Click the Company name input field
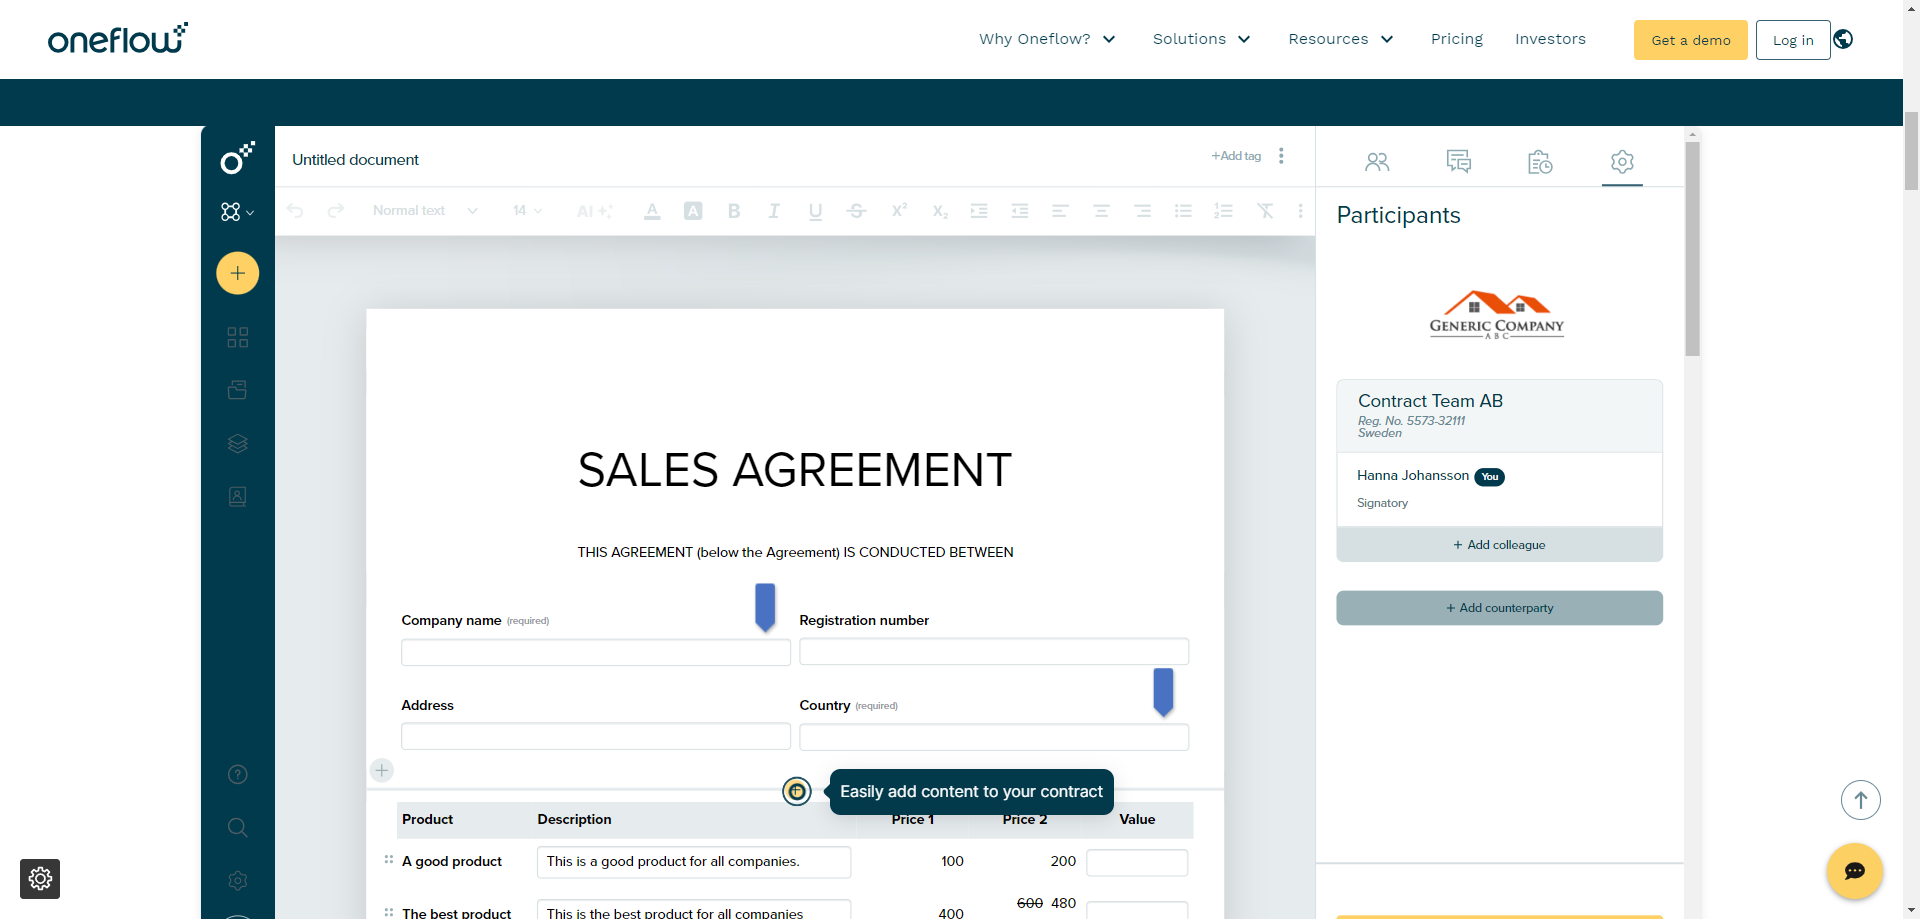This screenshot has width=1920, height=919. coord(595,653)
